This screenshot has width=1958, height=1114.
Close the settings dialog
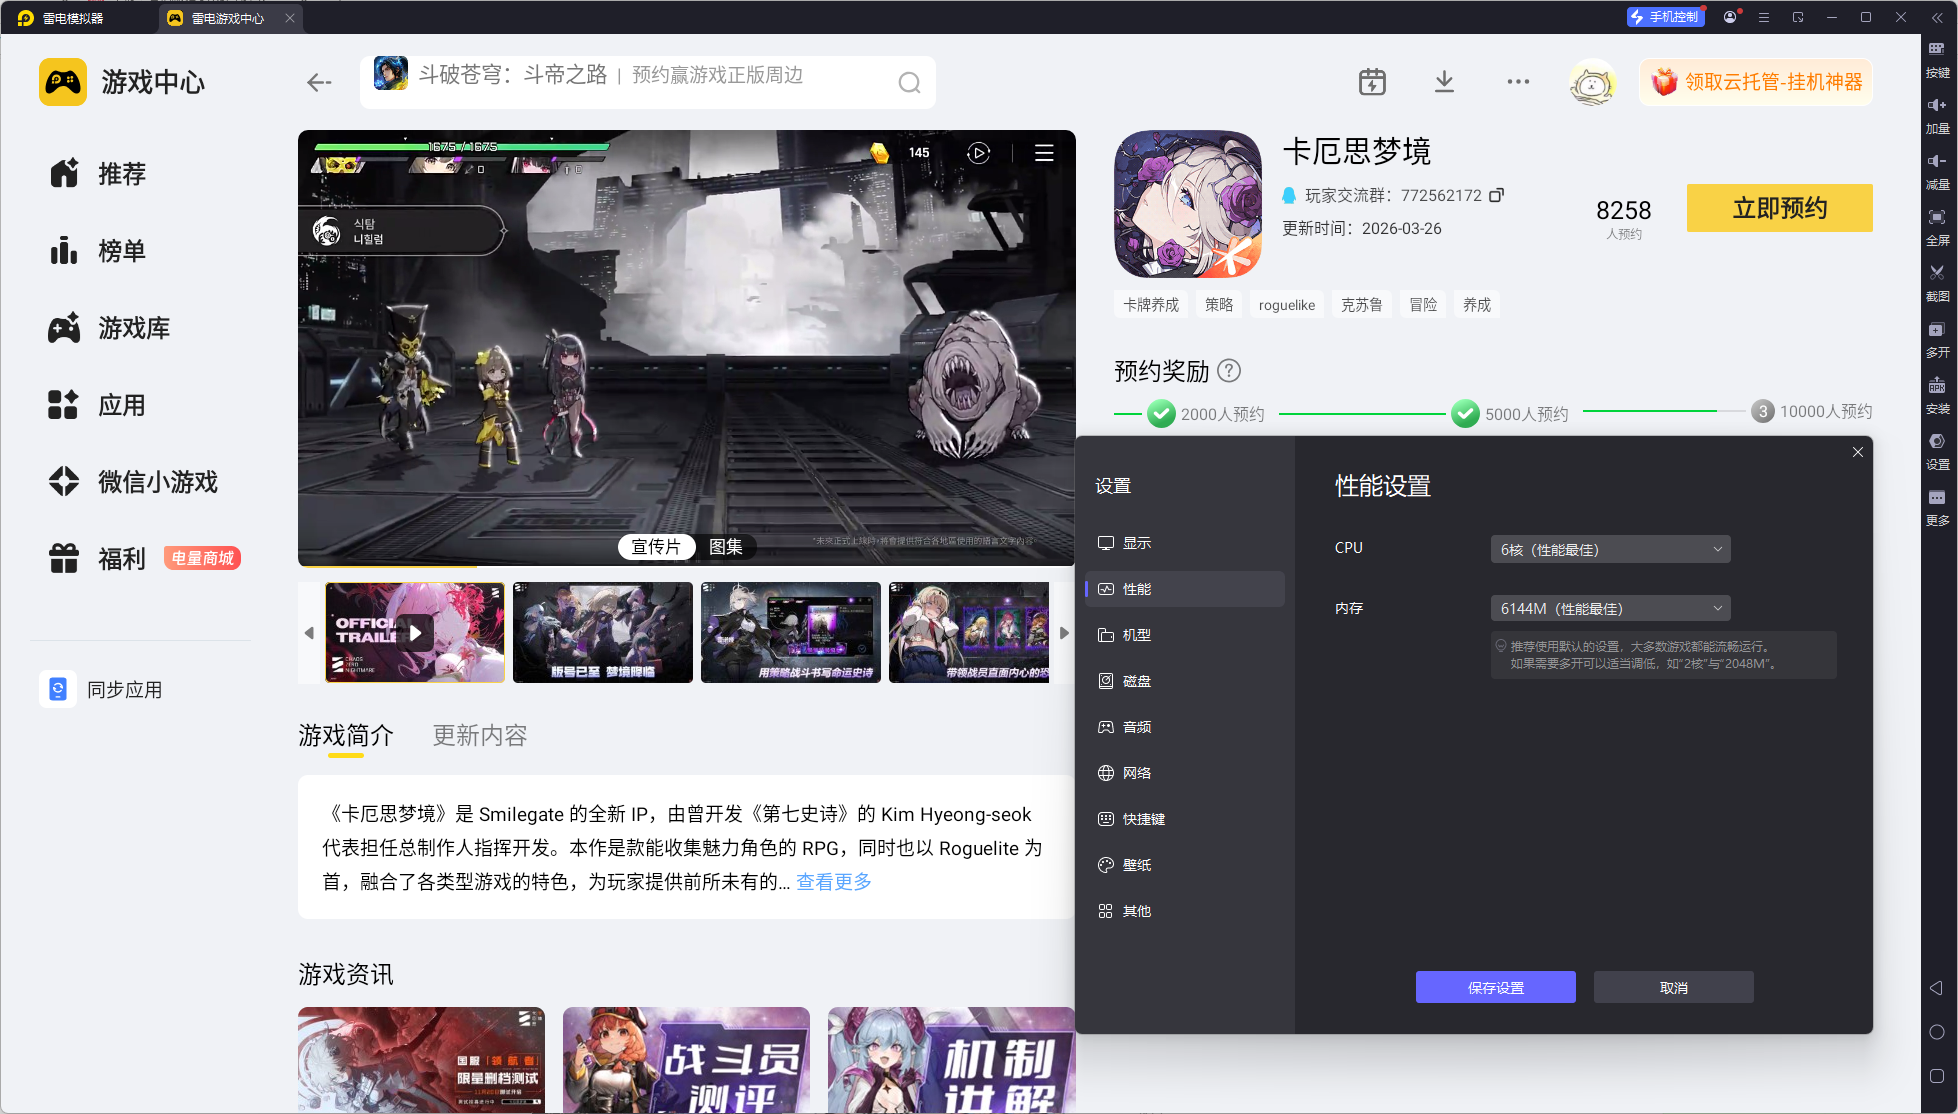click(1857, 452)
